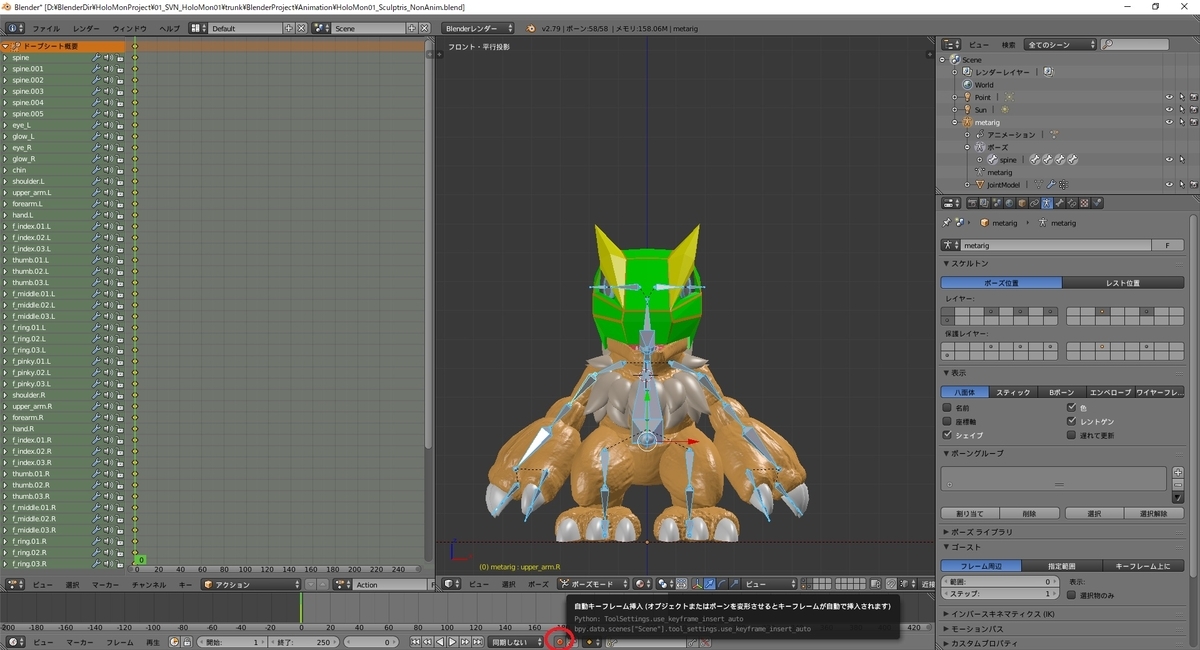Open the ポーズ menu in the 3D view header
1200x650 pixels.
pos(538,584)
